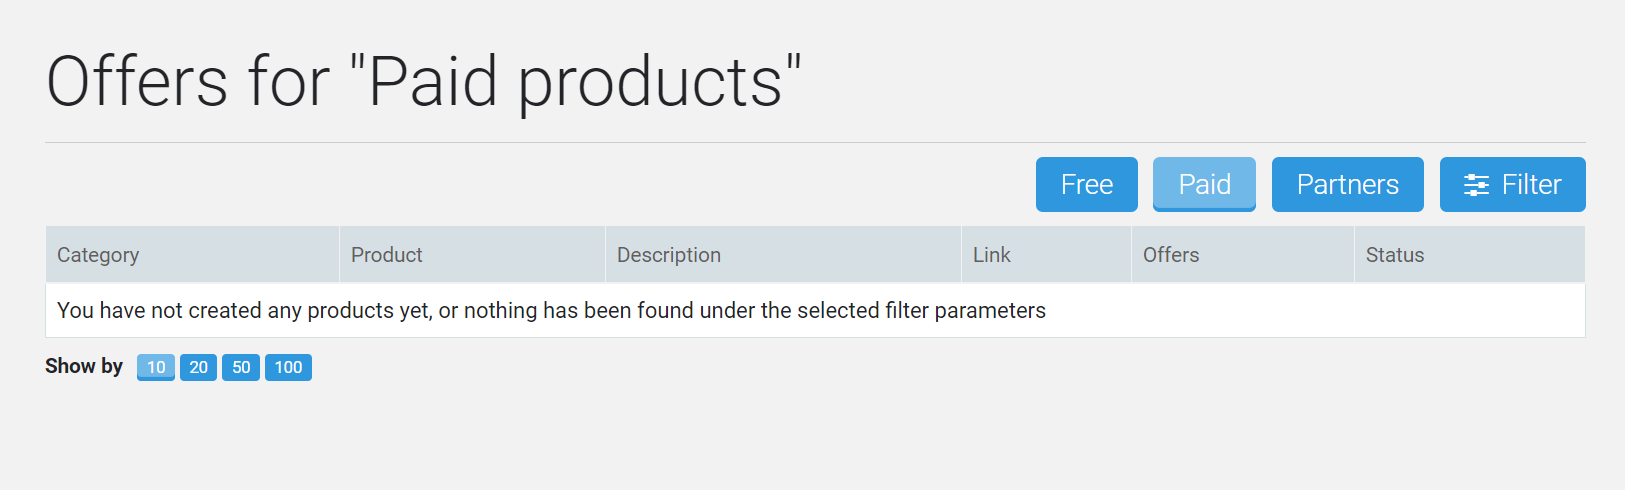1625x490 pixels.
Task: Open the Partners offers tab
Action: point(1347,184)
